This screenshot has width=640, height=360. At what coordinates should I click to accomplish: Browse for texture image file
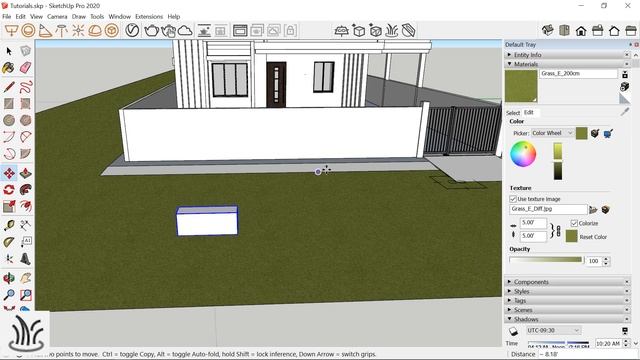point(593,210)
